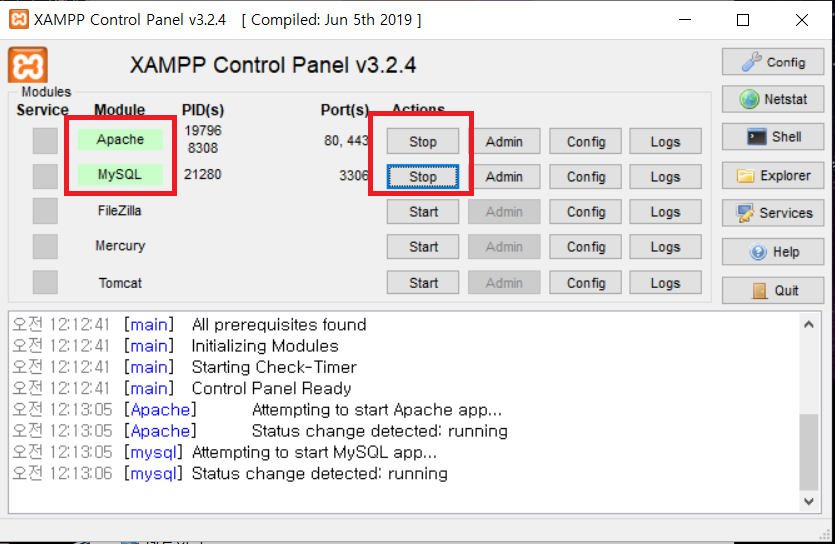Toggle the Mercury service checkbox
This screenshot has width=835, height=544.
click(45, 246)
